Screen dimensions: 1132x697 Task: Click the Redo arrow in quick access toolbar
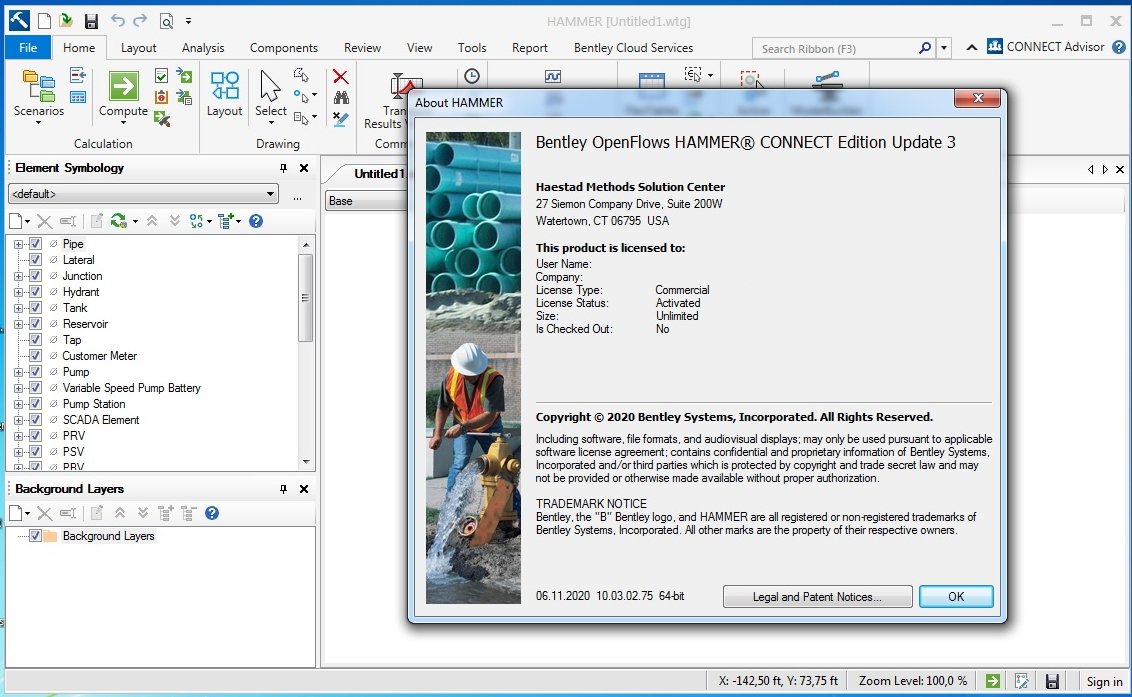pyautogui.click(x=140, y=21)
